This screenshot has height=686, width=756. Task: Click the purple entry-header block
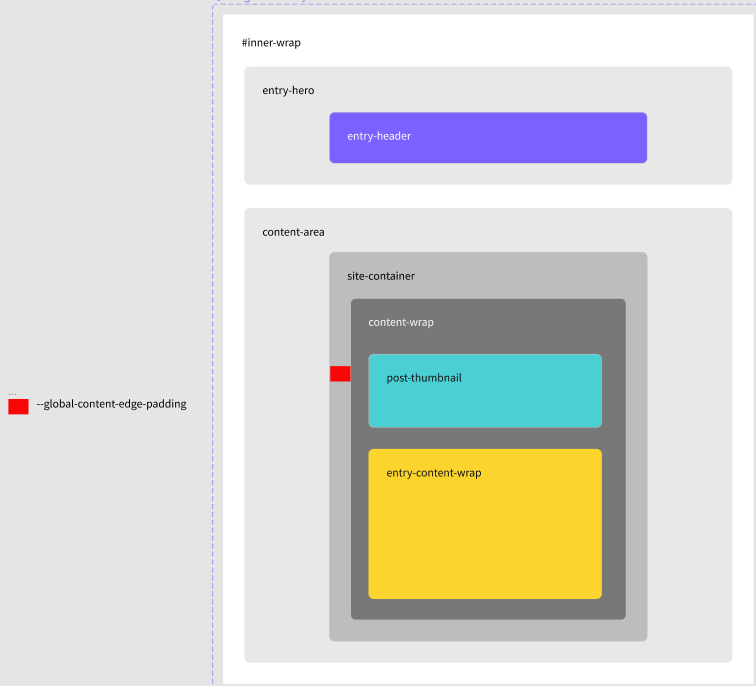click(488, 138)
